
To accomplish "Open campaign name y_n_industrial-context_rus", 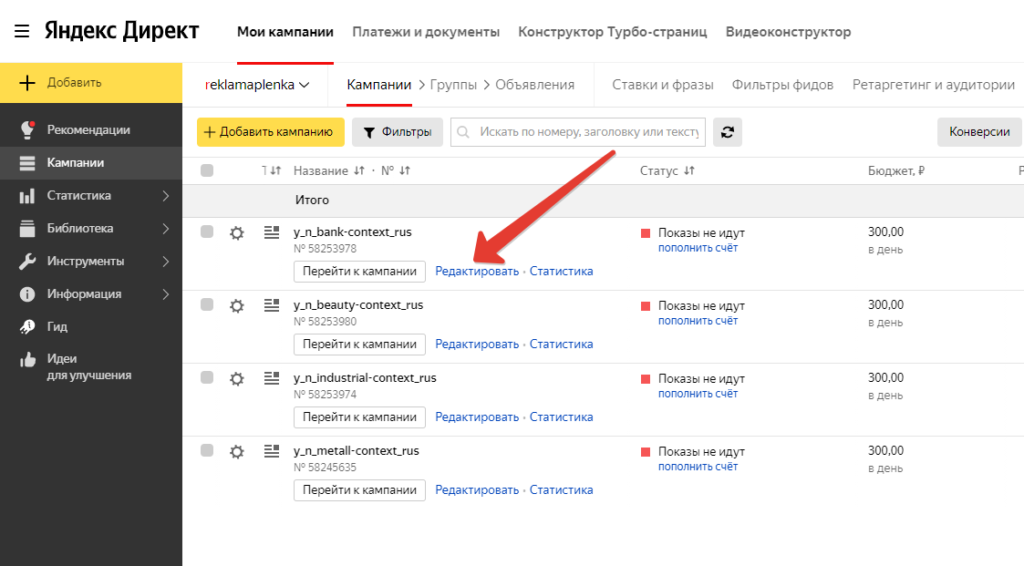I will pyautogui.click(x=365, y=378).
